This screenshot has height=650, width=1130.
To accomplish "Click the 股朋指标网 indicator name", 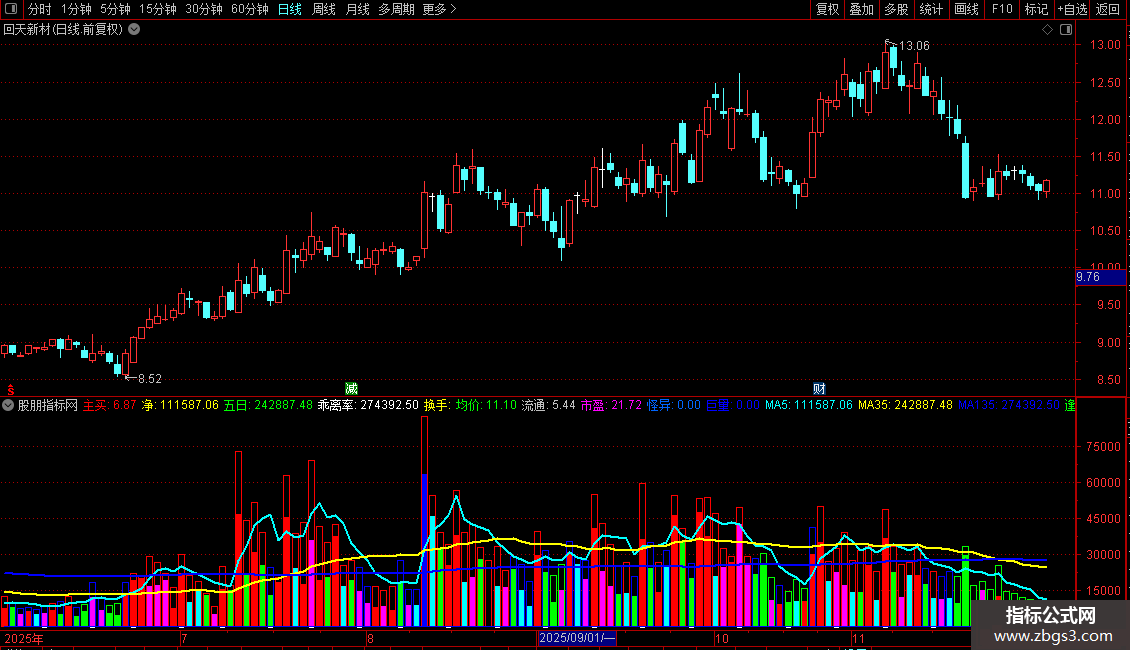I will coord(48,405).
